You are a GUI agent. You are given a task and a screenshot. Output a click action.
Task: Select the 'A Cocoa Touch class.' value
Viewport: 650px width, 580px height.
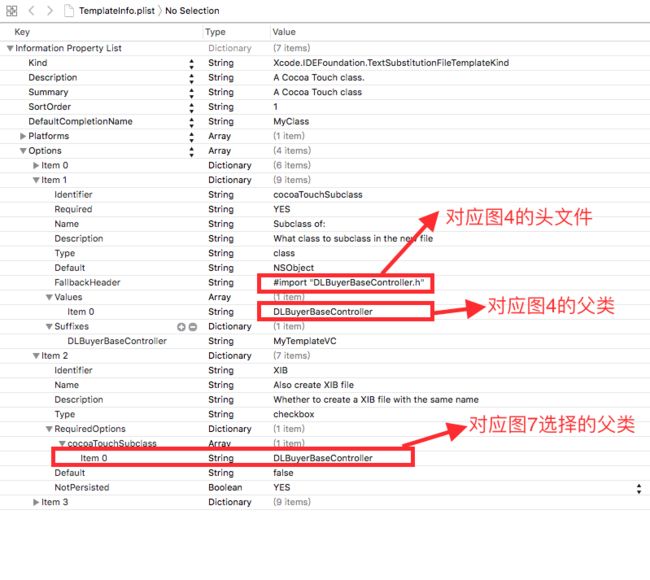pyautogui.click(x=319, y=78)
